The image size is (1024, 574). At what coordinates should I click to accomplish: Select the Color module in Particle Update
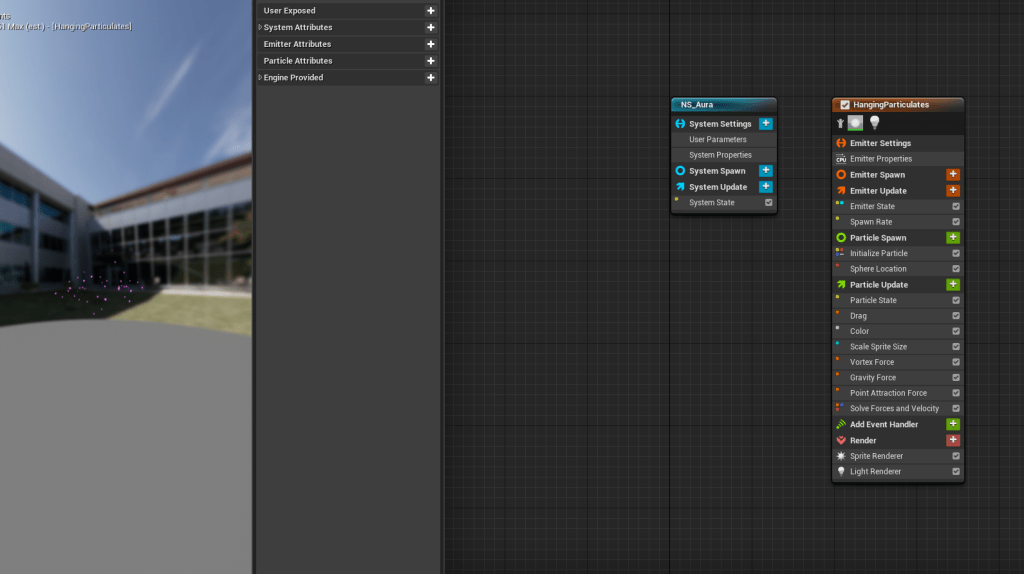click(x=859, y=331)
